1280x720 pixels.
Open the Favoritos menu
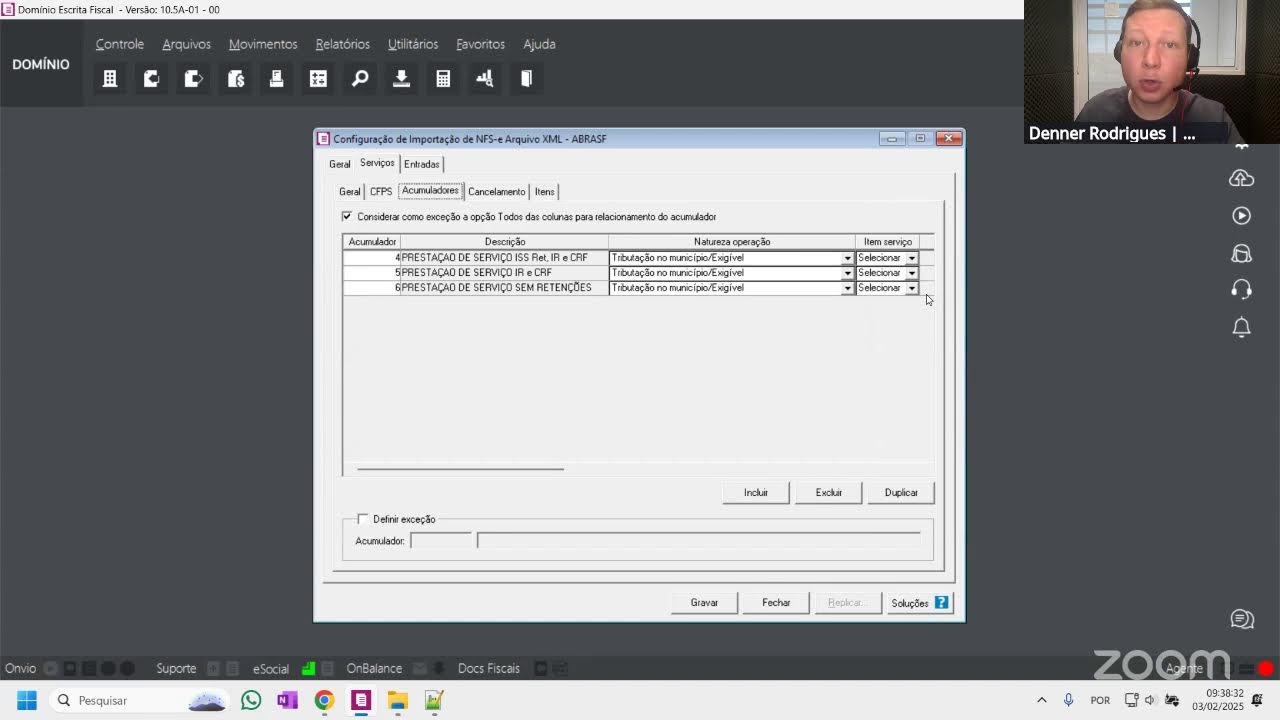480,44
